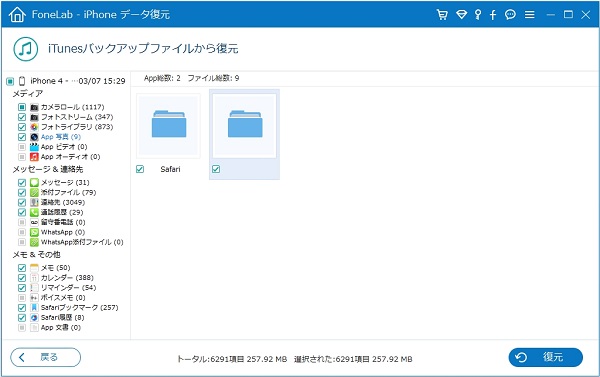Click the Safariブックマーク bookmark icon
The height and width of the screenshot is (377, 600).
pos(34,308)
